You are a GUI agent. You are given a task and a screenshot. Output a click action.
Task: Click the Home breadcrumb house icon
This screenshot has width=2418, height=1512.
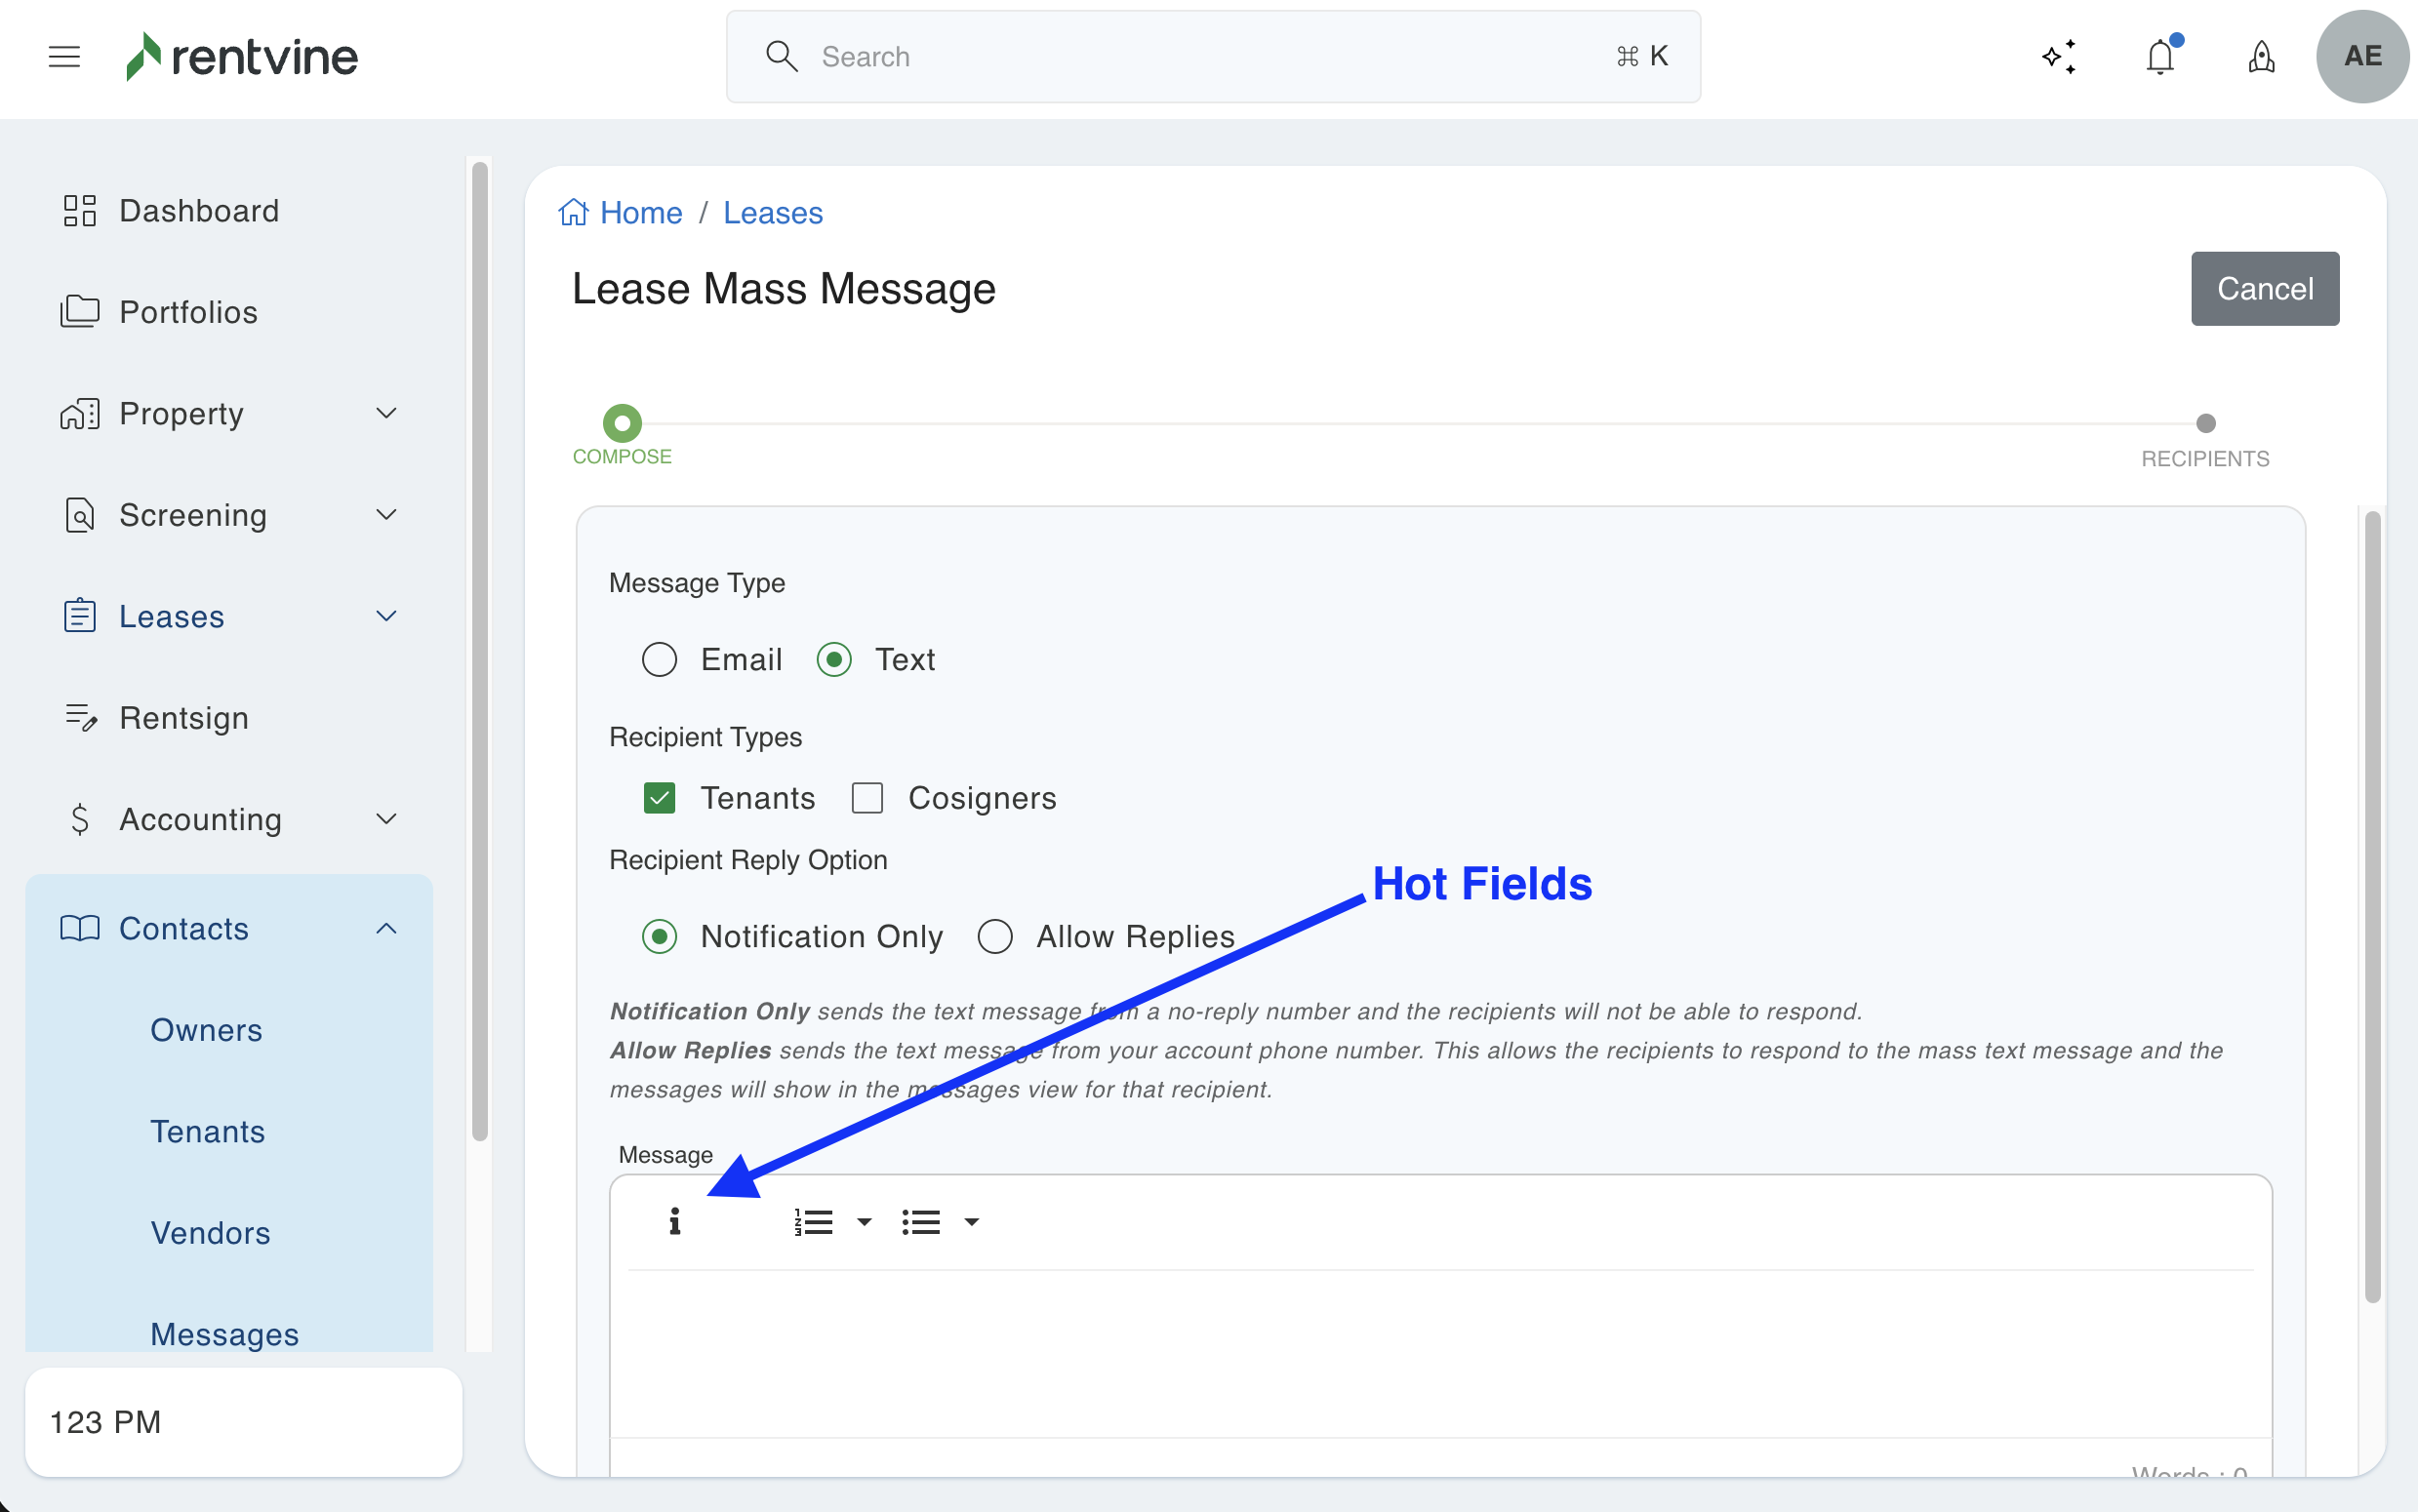(574, 212)
